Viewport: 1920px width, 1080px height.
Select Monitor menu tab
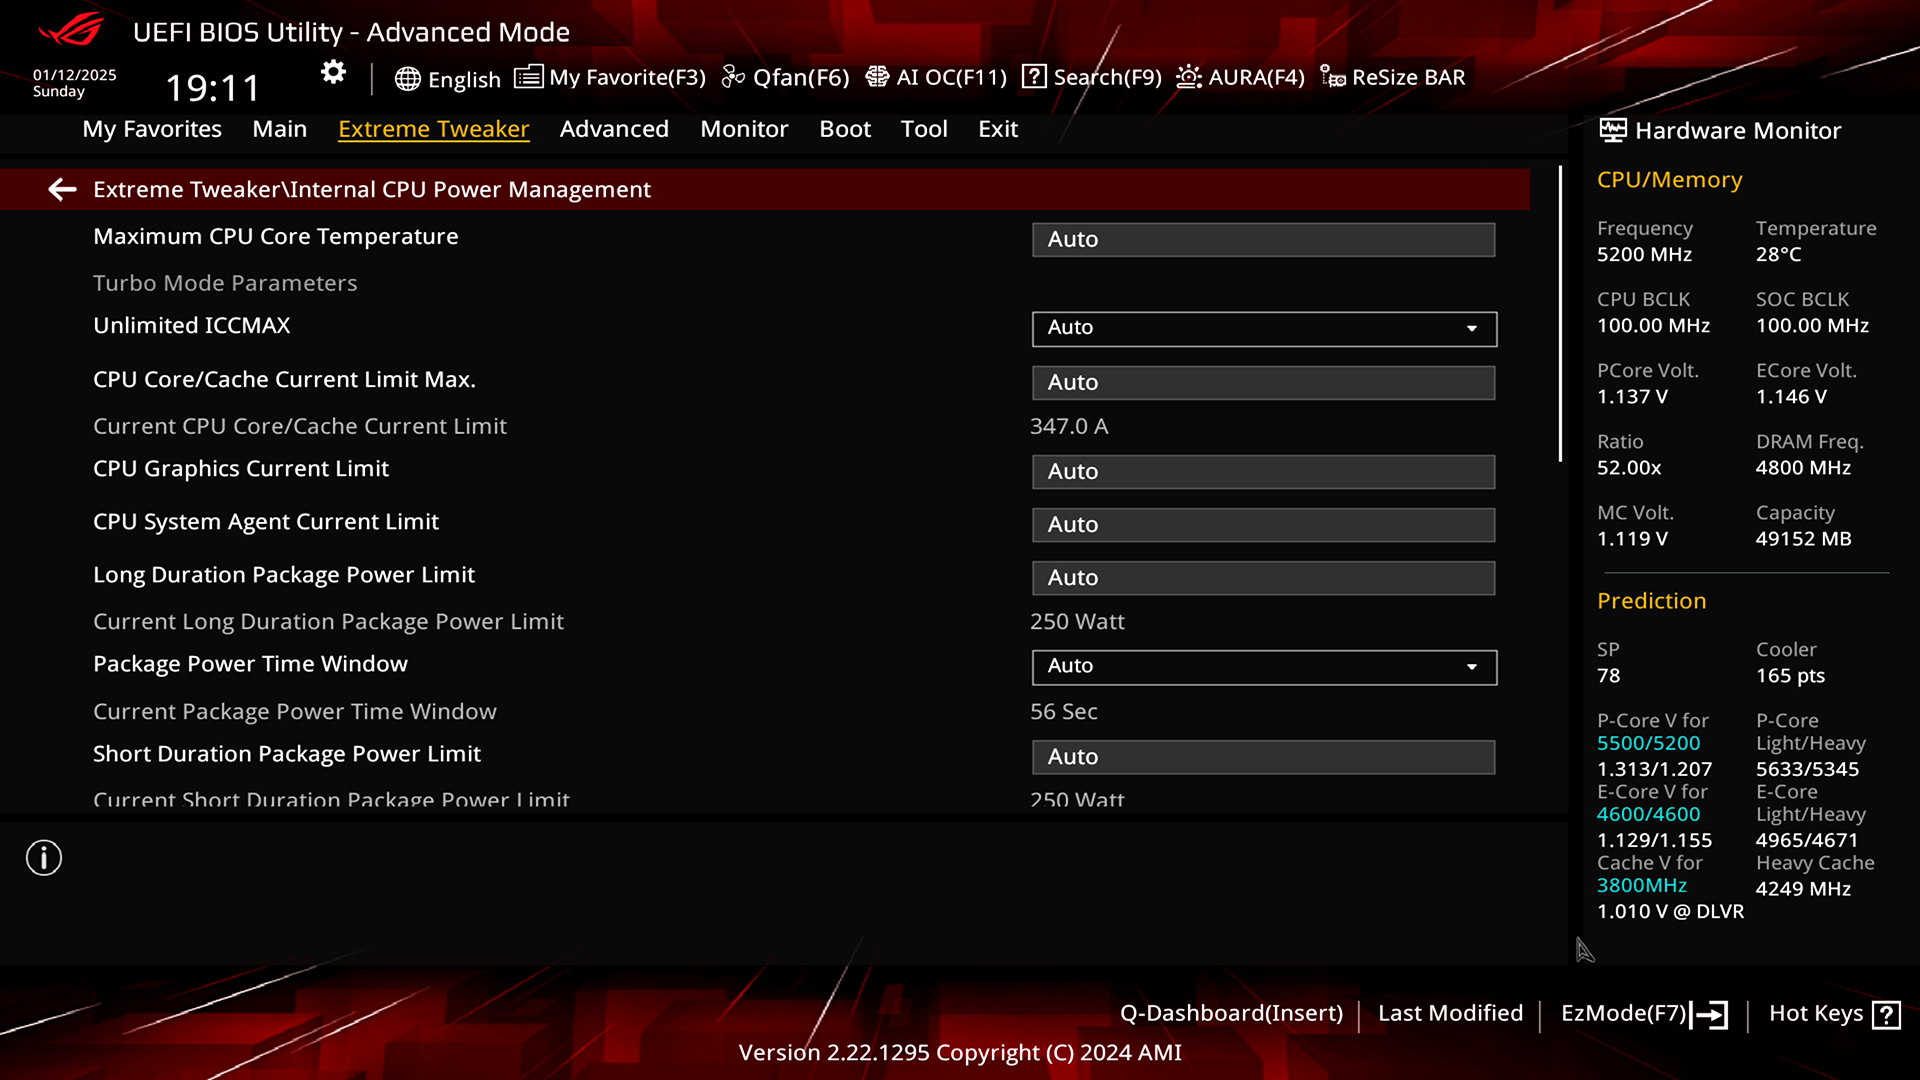coord(744,128)
